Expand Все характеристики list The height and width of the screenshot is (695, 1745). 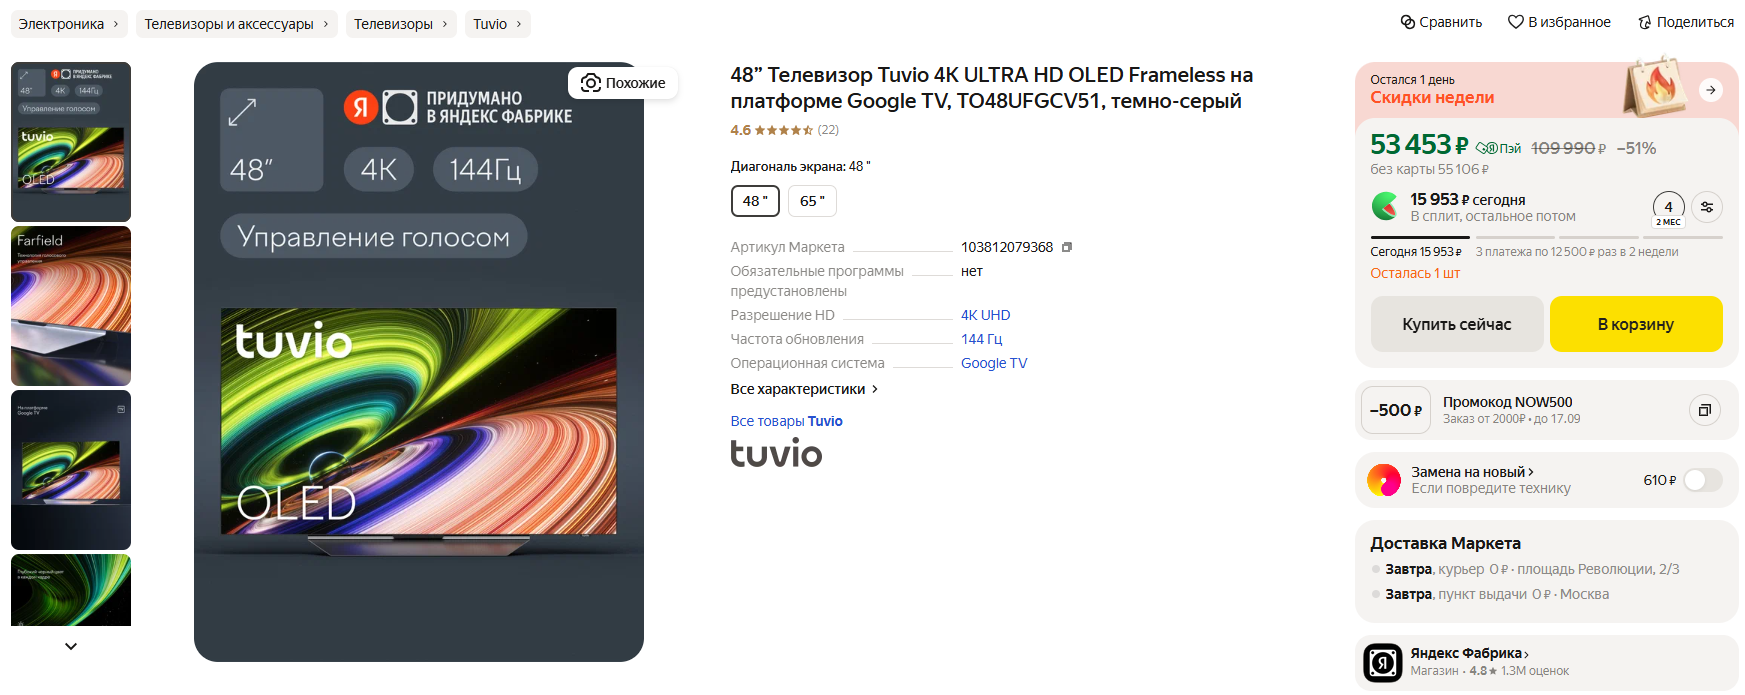[804, 389]
